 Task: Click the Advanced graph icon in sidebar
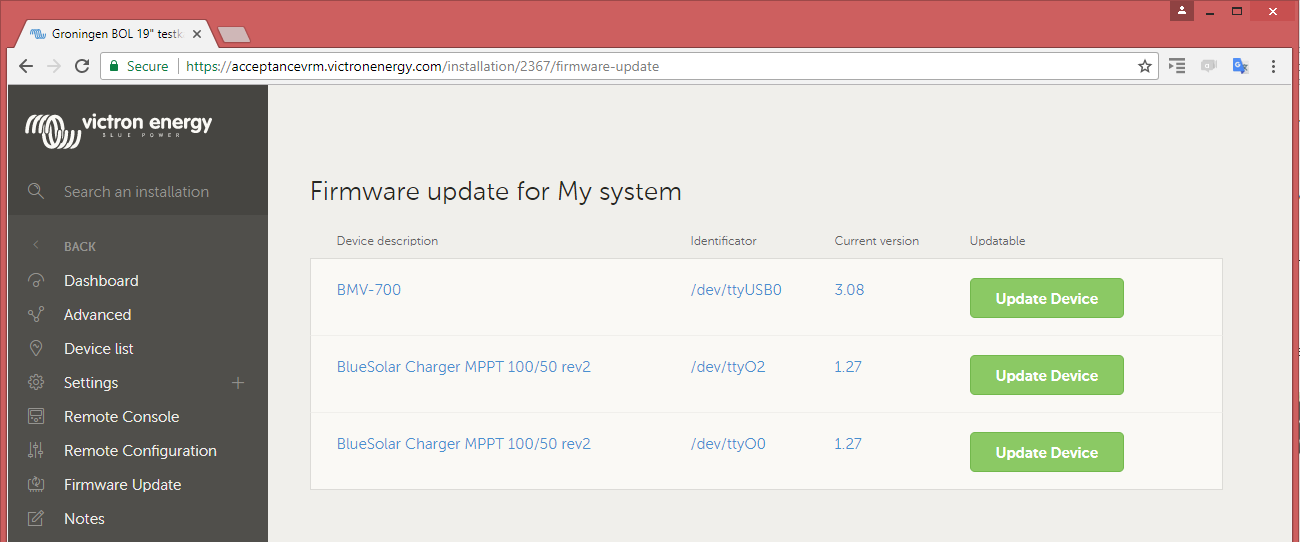pos(36,315)
